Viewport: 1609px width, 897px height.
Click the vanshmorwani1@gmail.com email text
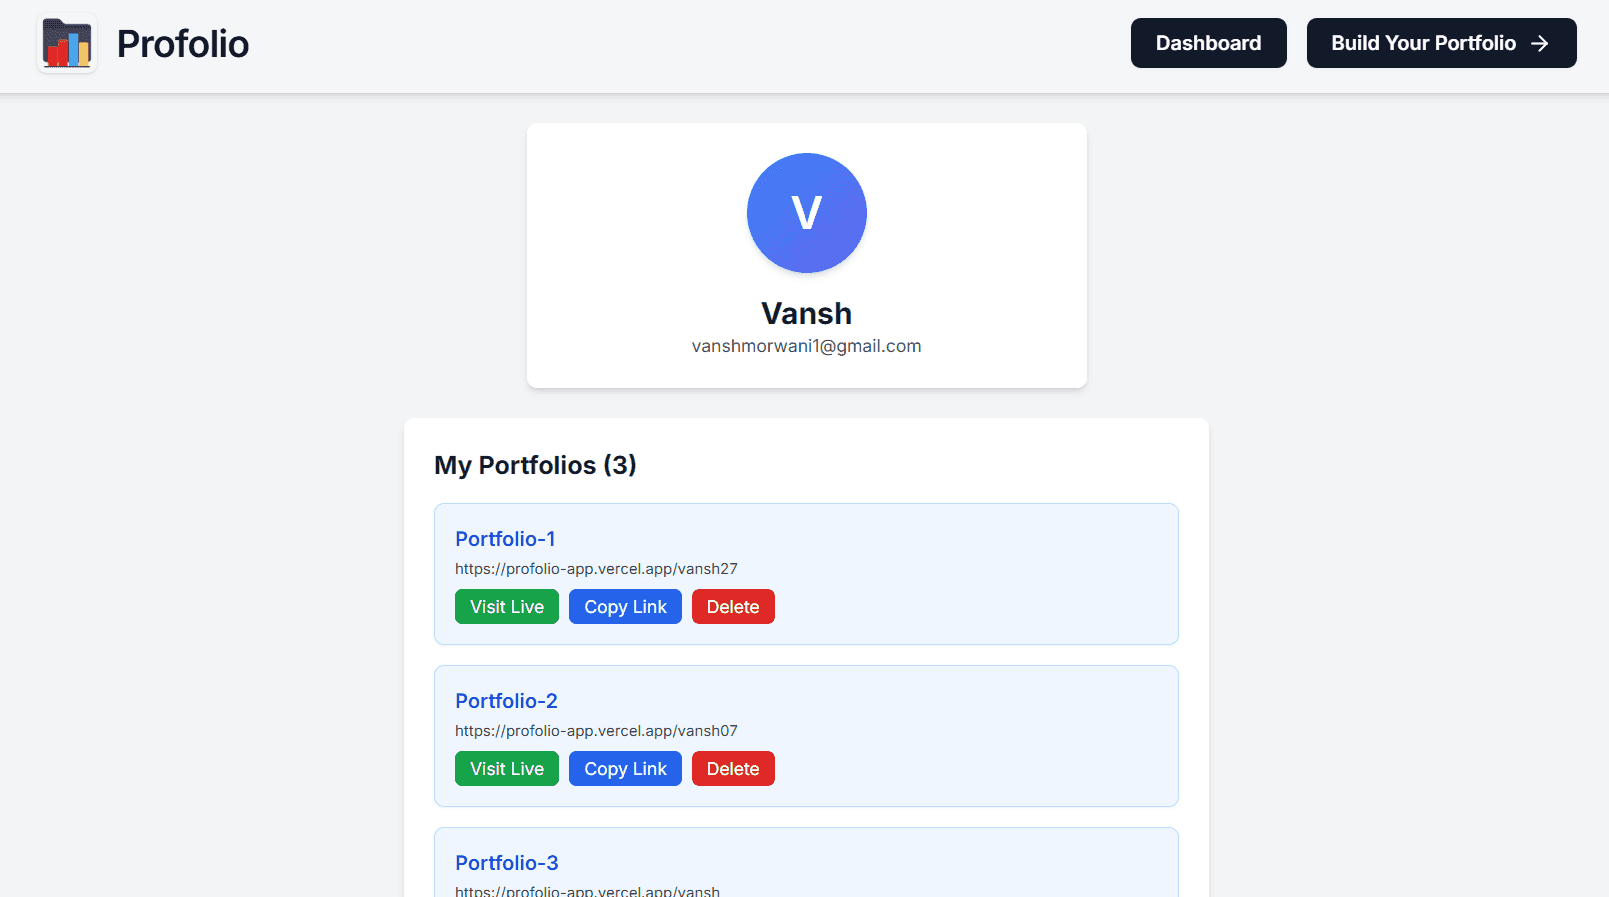coord(806,346)
